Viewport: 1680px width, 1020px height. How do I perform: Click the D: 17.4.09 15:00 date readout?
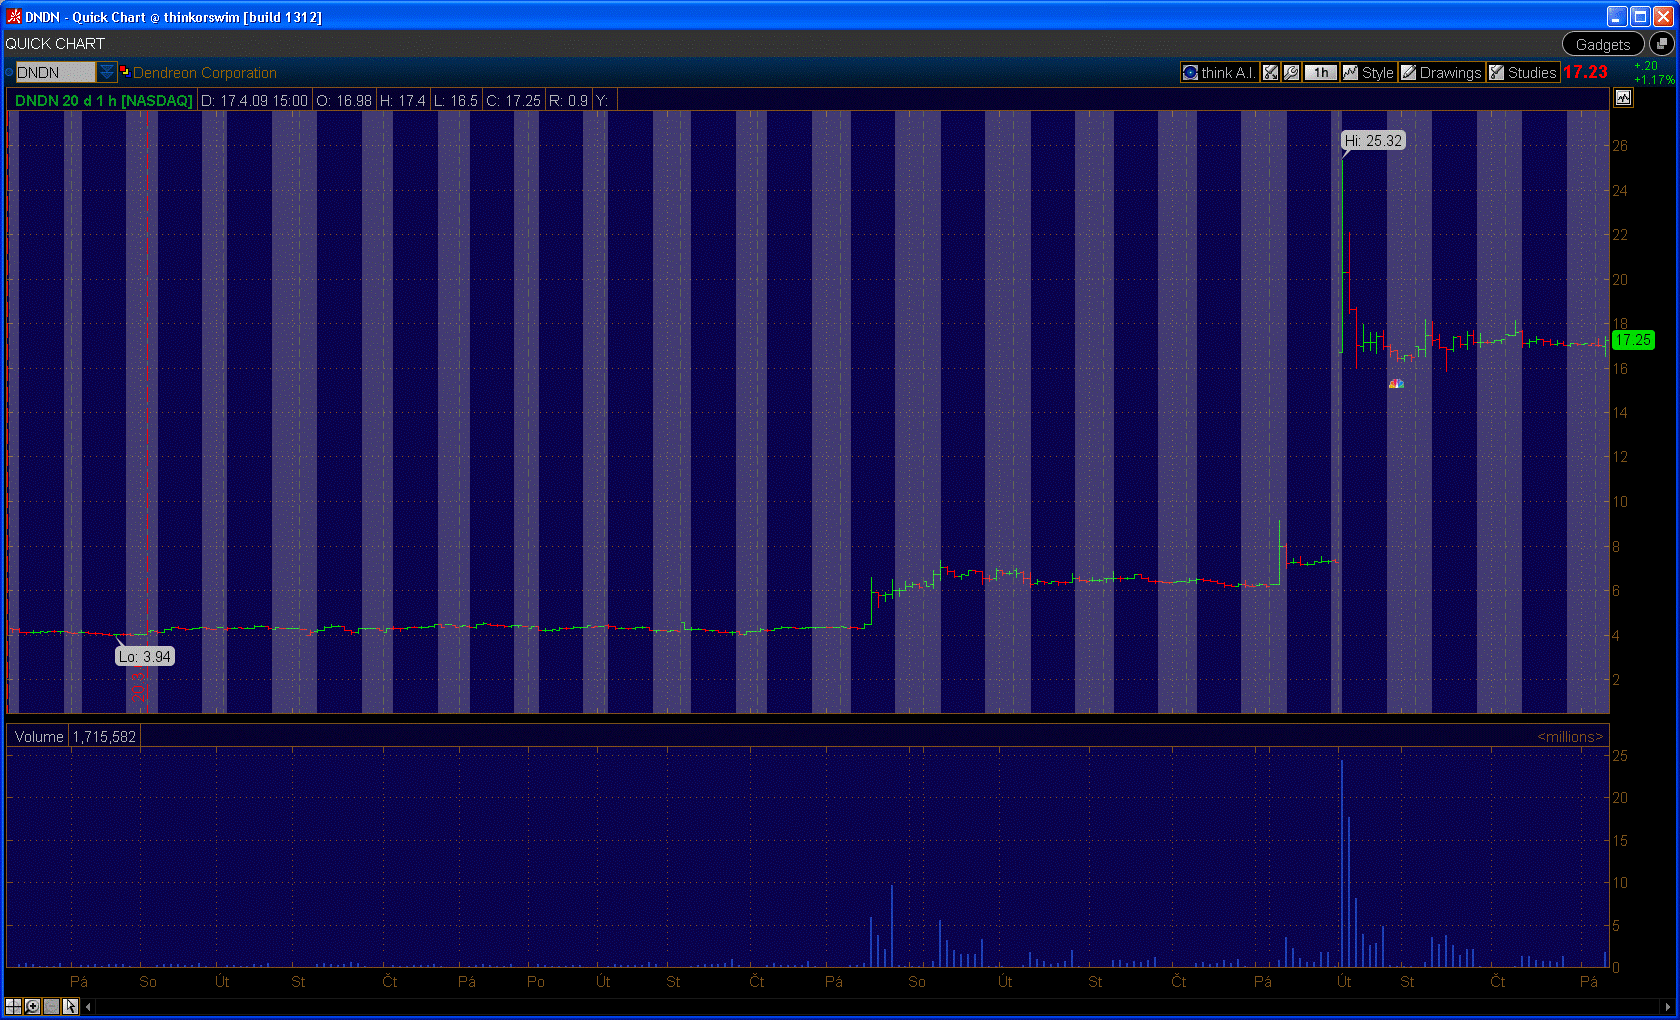point(254,100)
